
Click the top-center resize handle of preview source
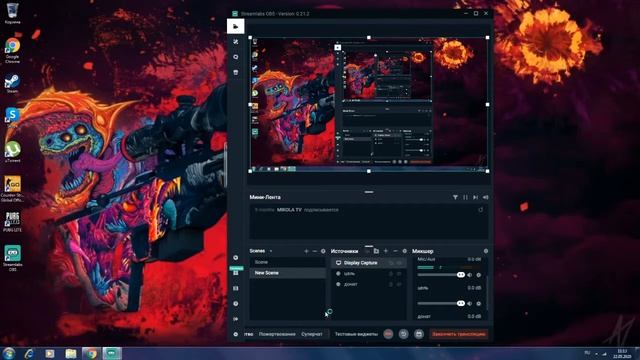[369, 38]
